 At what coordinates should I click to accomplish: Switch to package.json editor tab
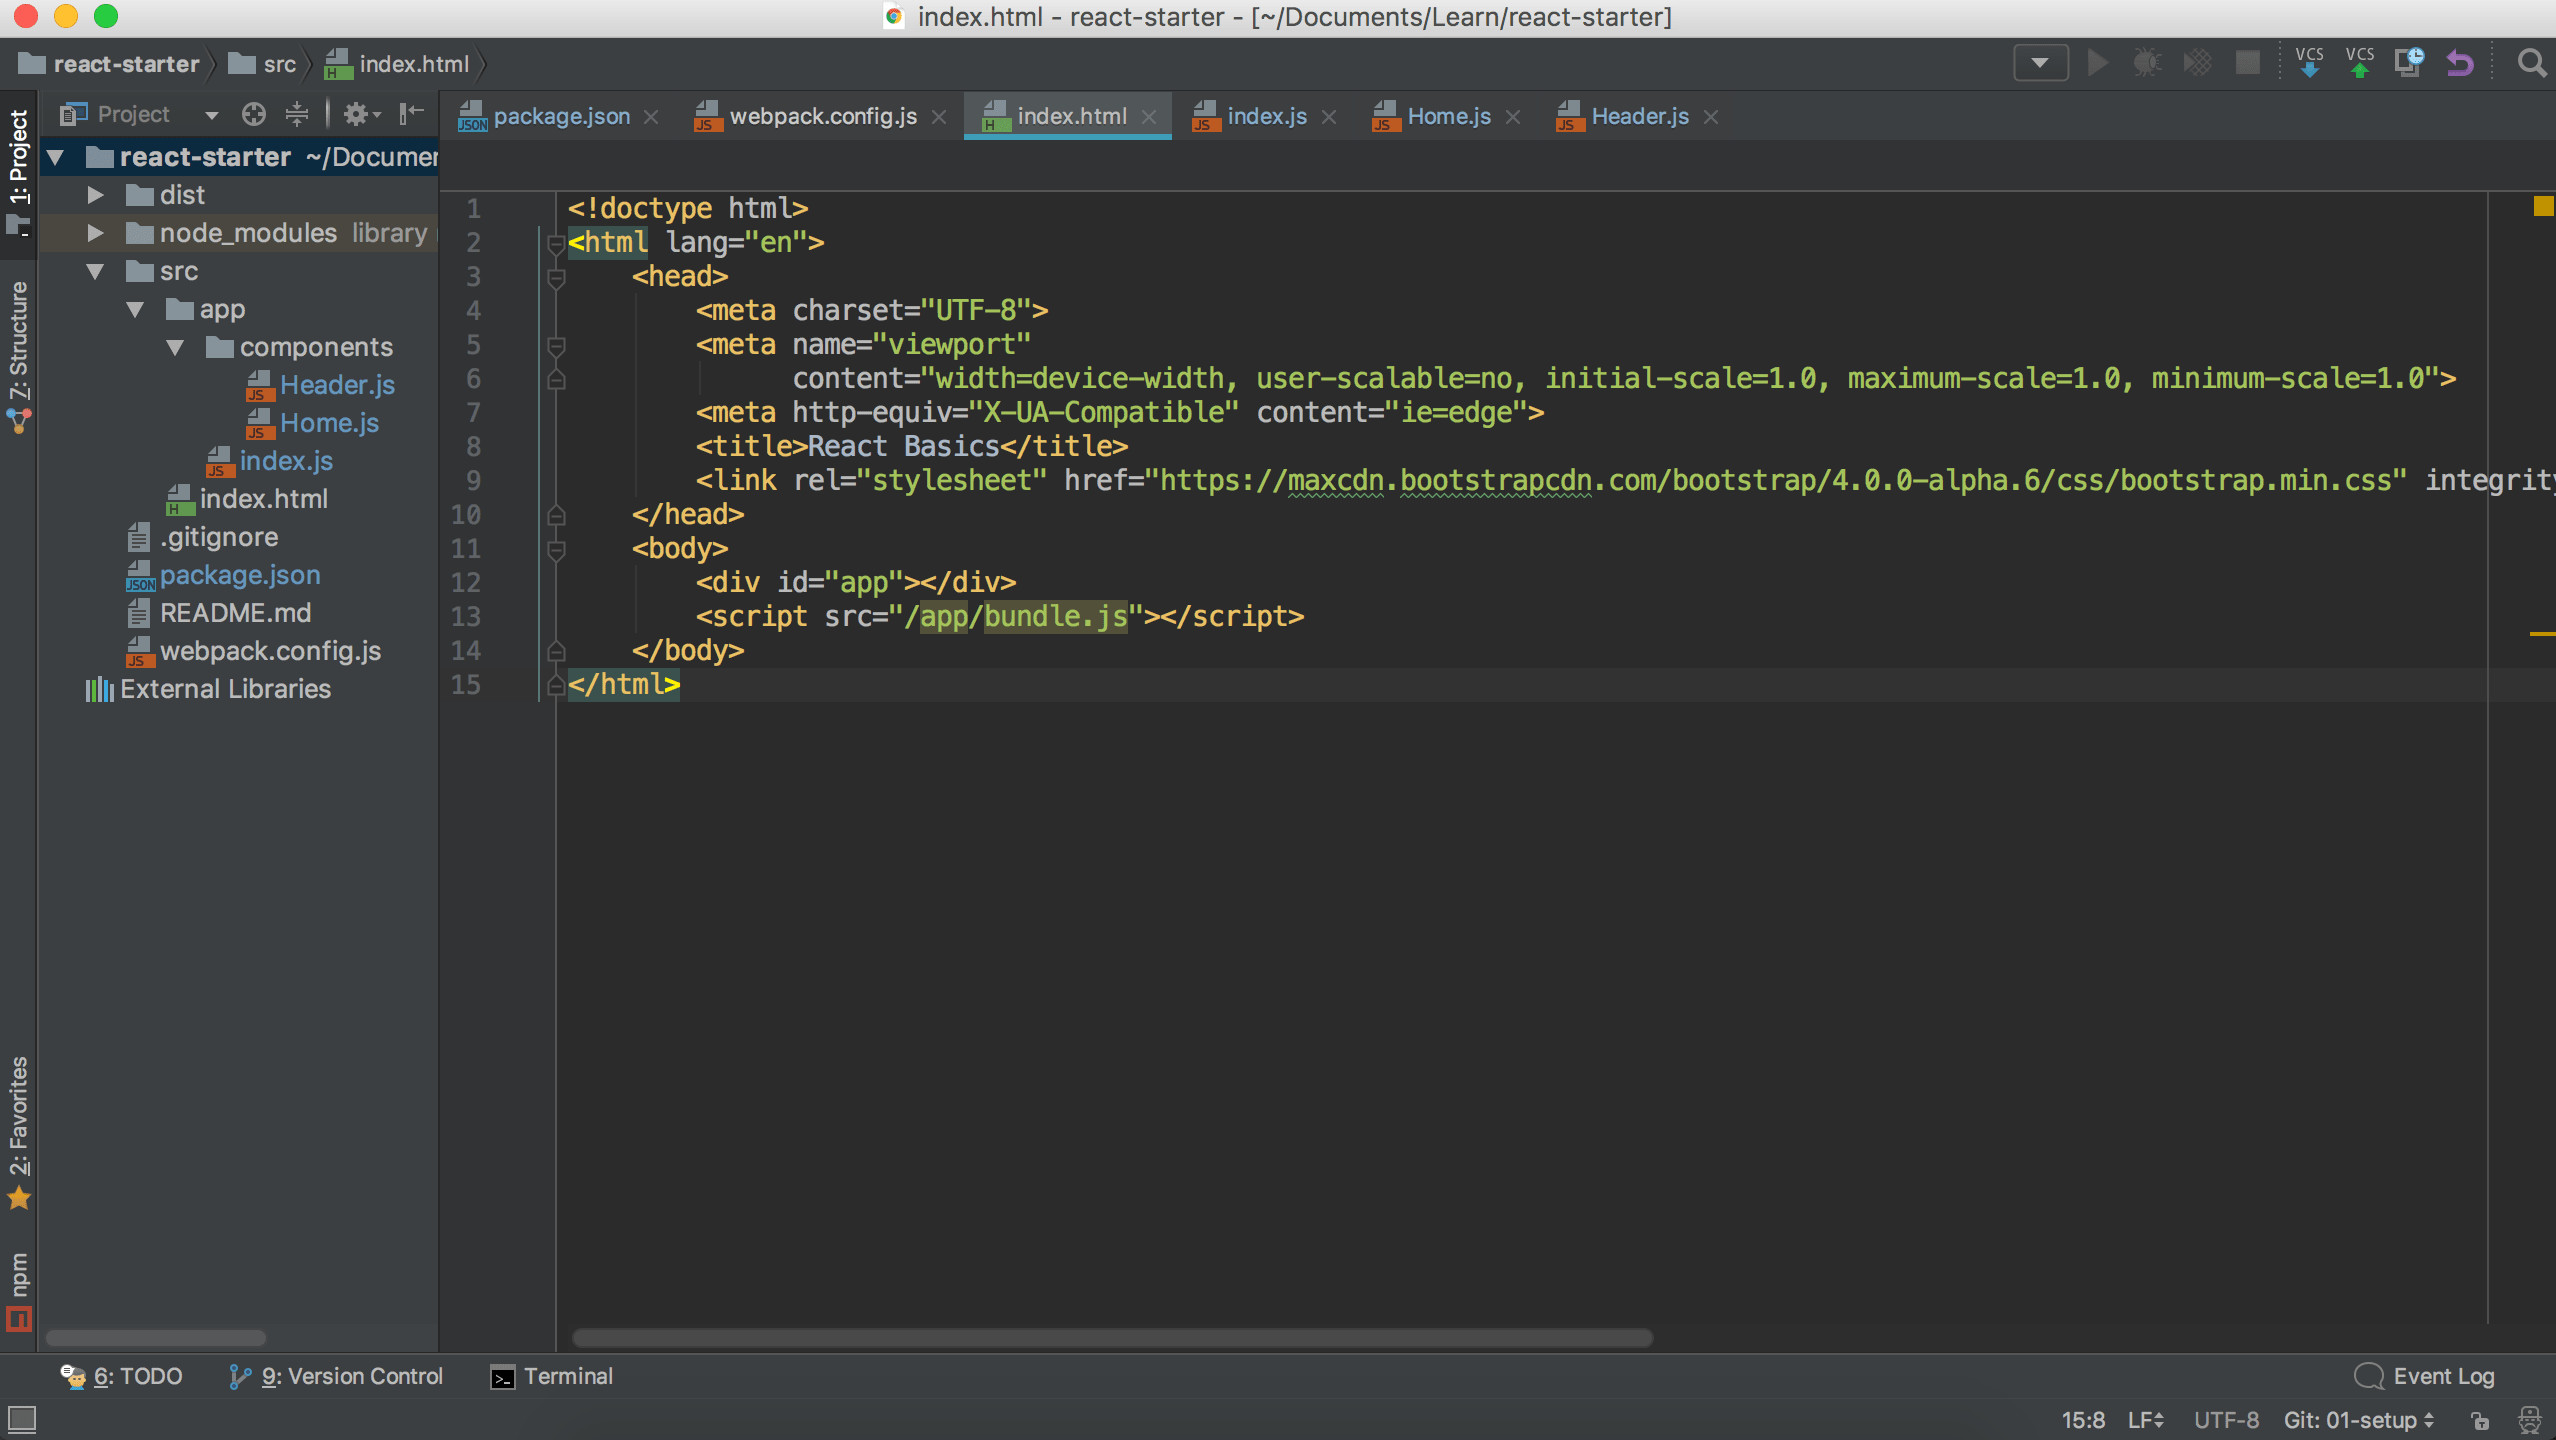pyautogui.click(x=561, y=116)
